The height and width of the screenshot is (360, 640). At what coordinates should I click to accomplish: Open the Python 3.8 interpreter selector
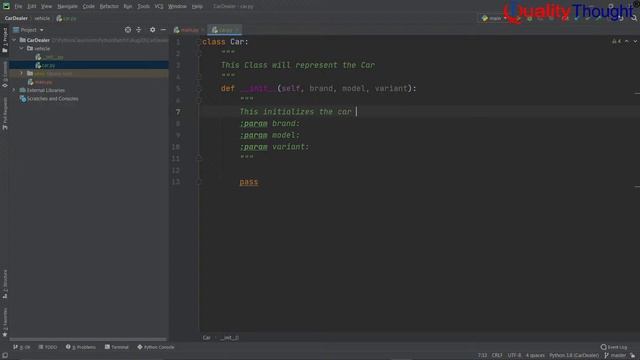point(574,356)
